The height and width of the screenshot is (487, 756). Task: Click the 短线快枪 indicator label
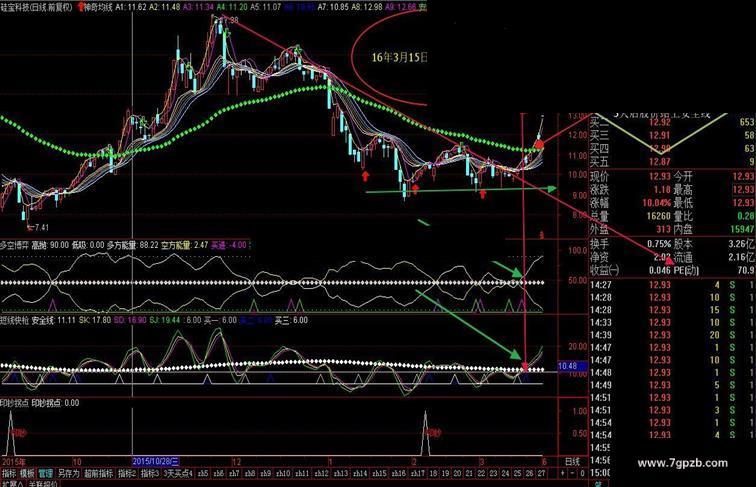[14, 320]
